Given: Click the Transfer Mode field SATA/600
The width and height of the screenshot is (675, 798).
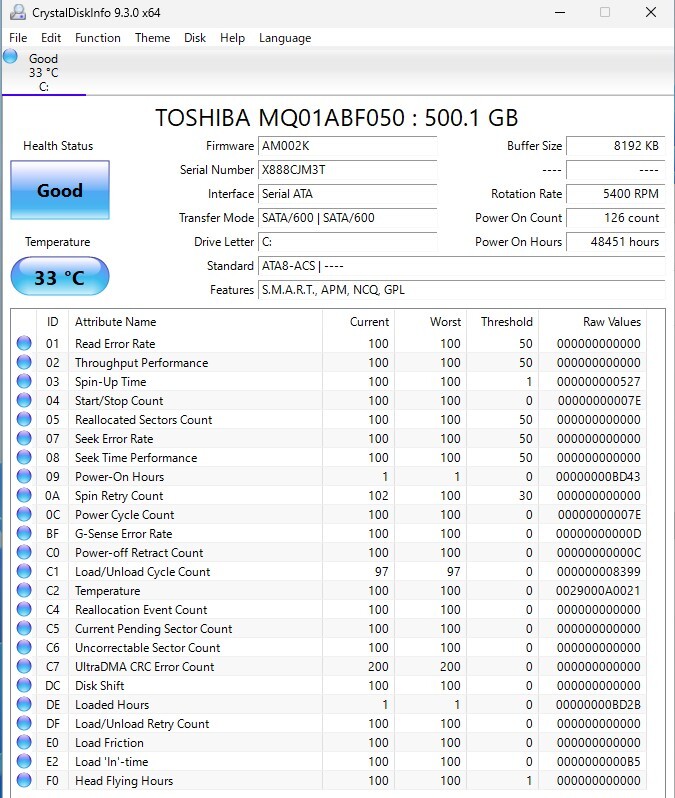Looking at the screenshot, I should click(348, 218).
